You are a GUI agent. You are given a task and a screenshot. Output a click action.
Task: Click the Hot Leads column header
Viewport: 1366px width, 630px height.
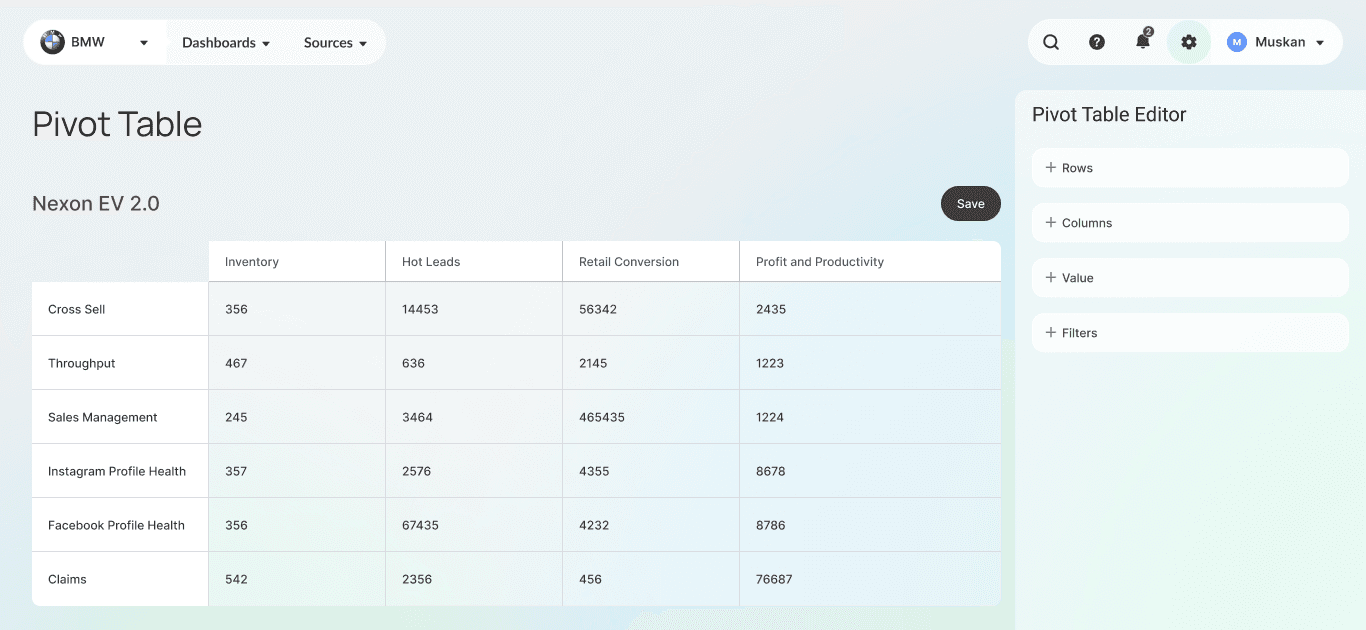click(474, 262)
